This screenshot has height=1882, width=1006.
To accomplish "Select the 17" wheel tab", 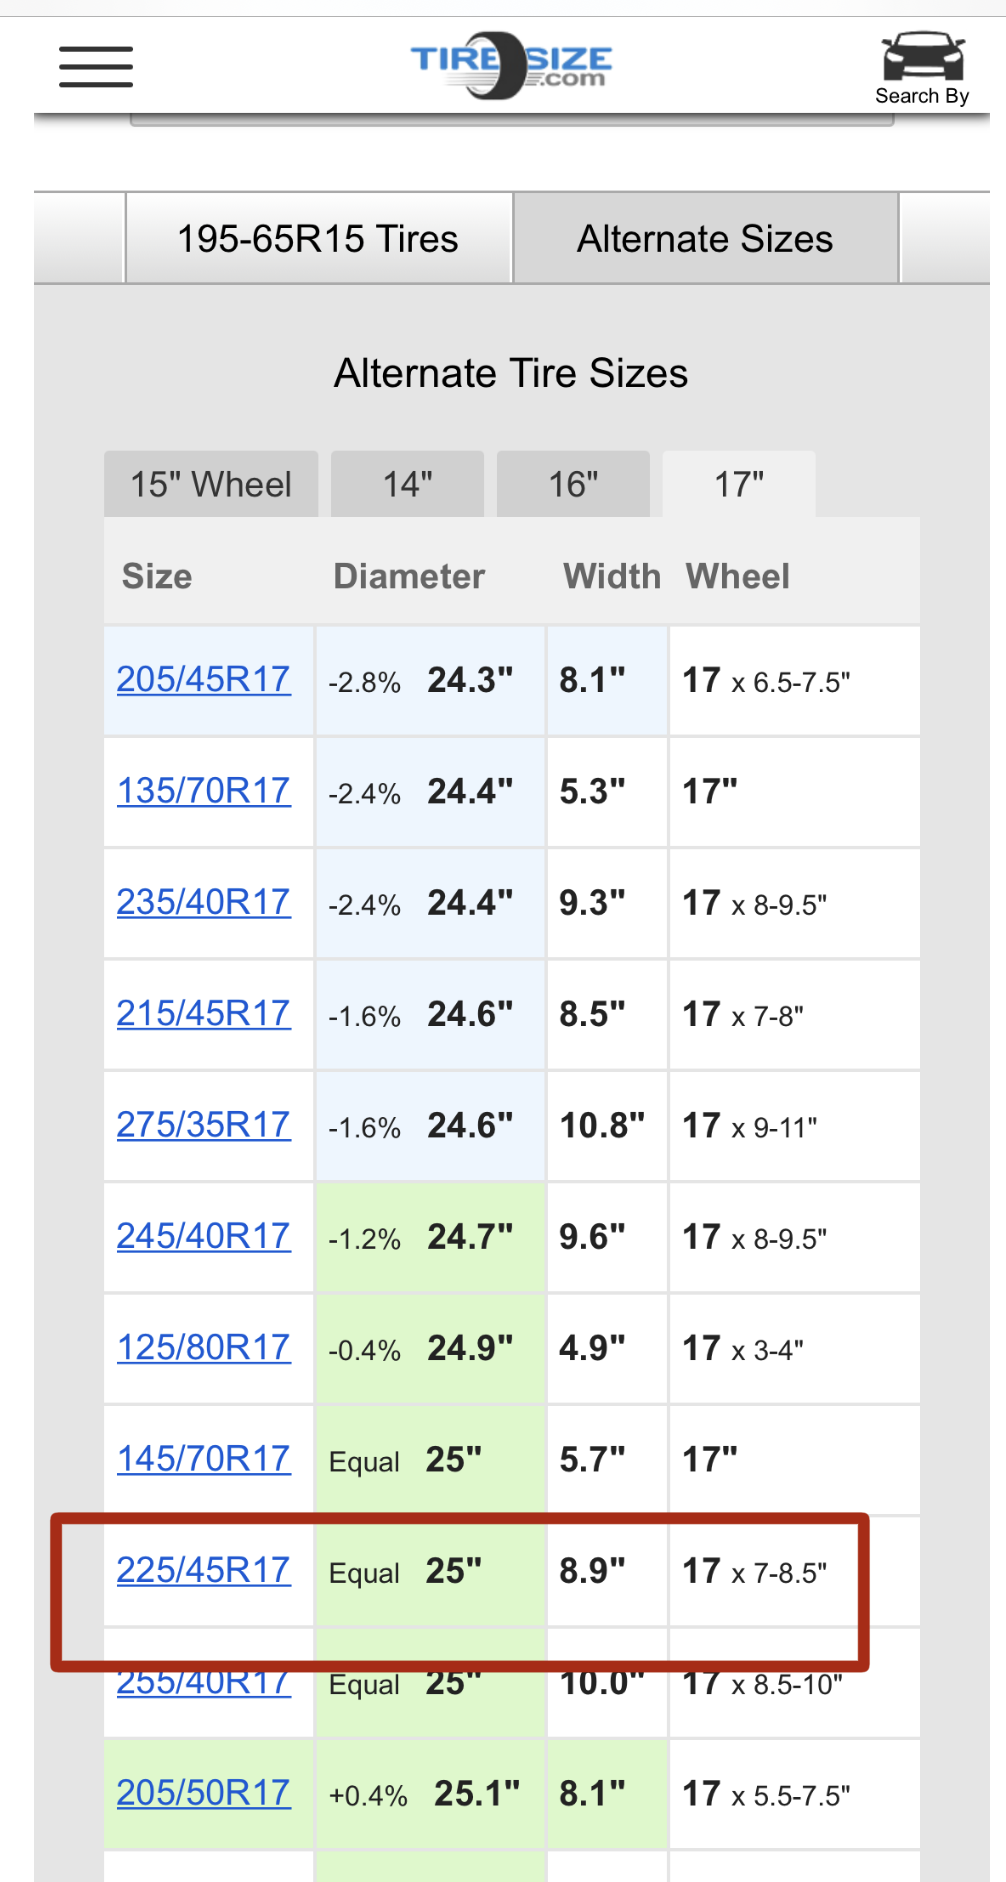I will pos(739,484).
